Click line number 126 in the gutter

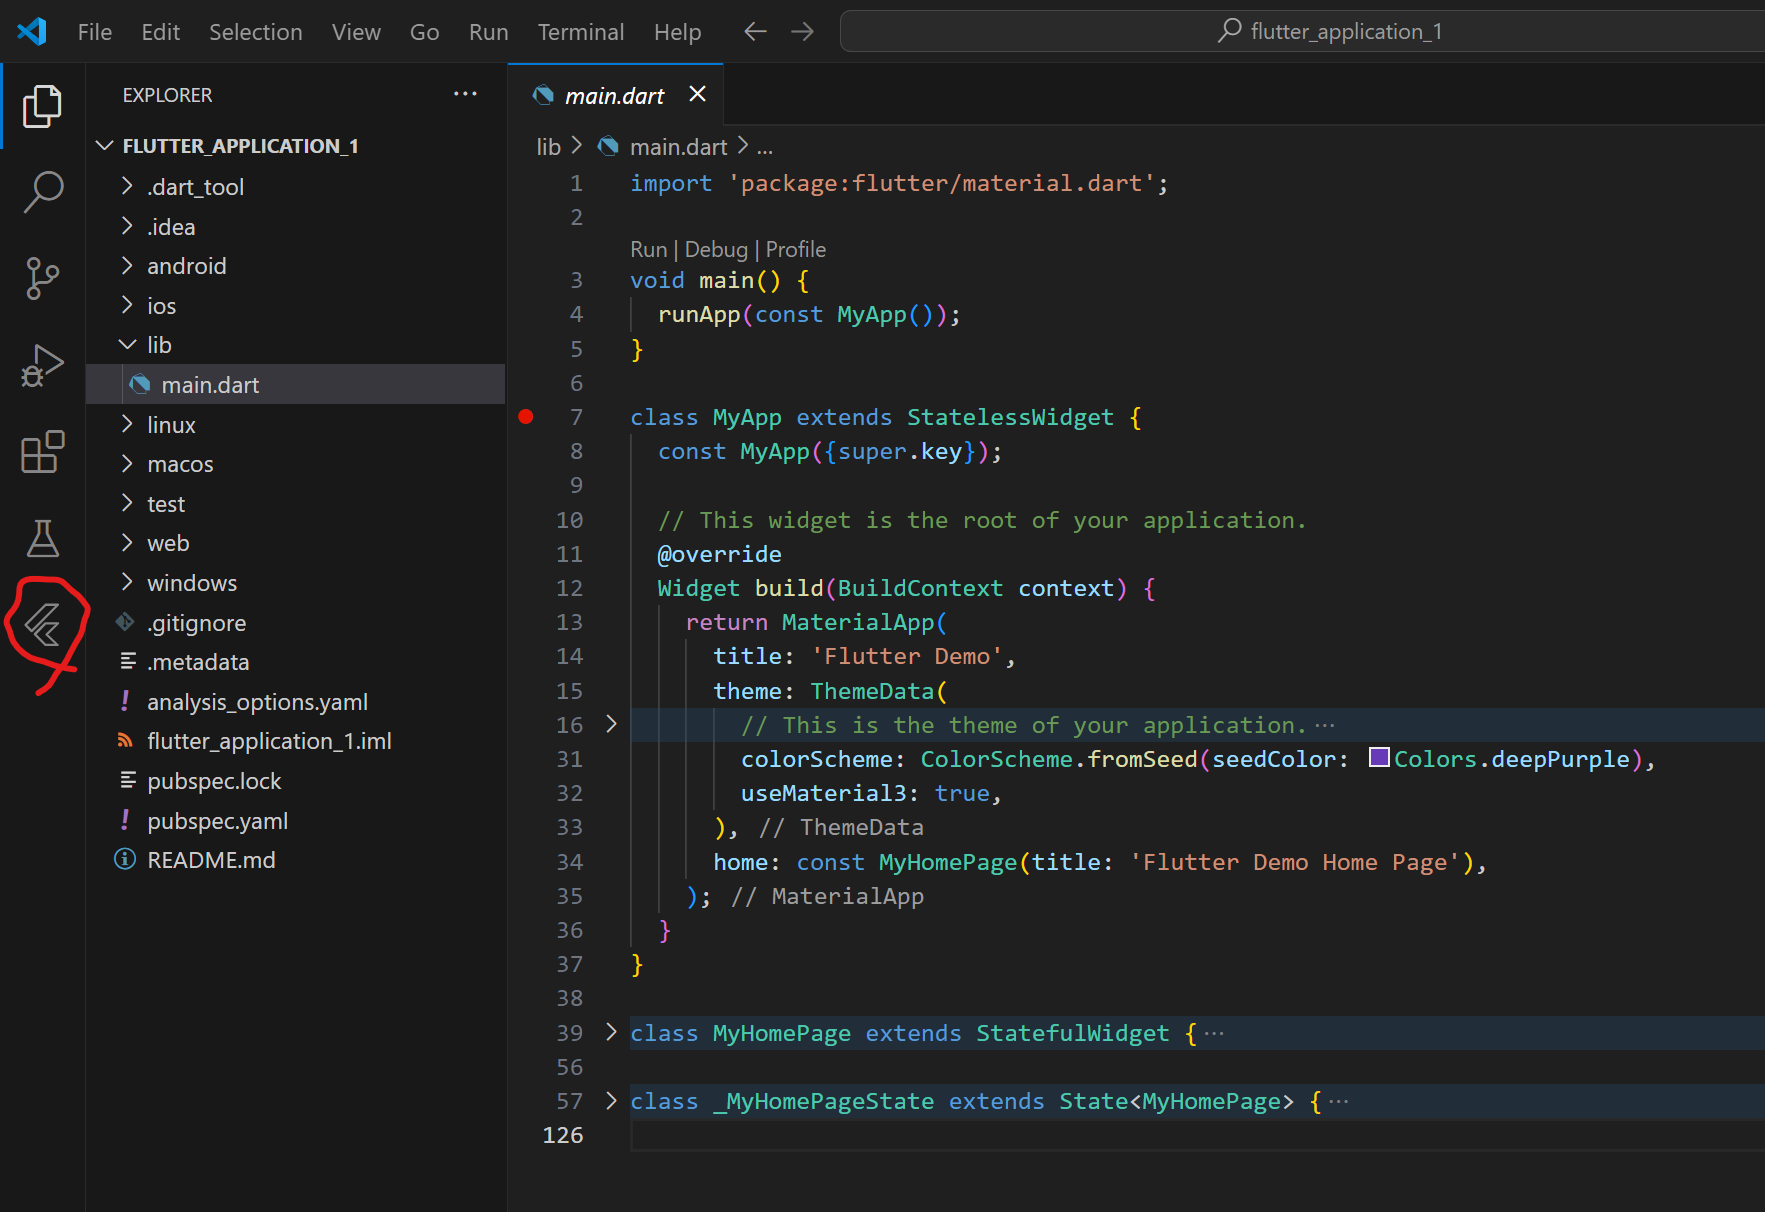click(x=563, y=1135)
